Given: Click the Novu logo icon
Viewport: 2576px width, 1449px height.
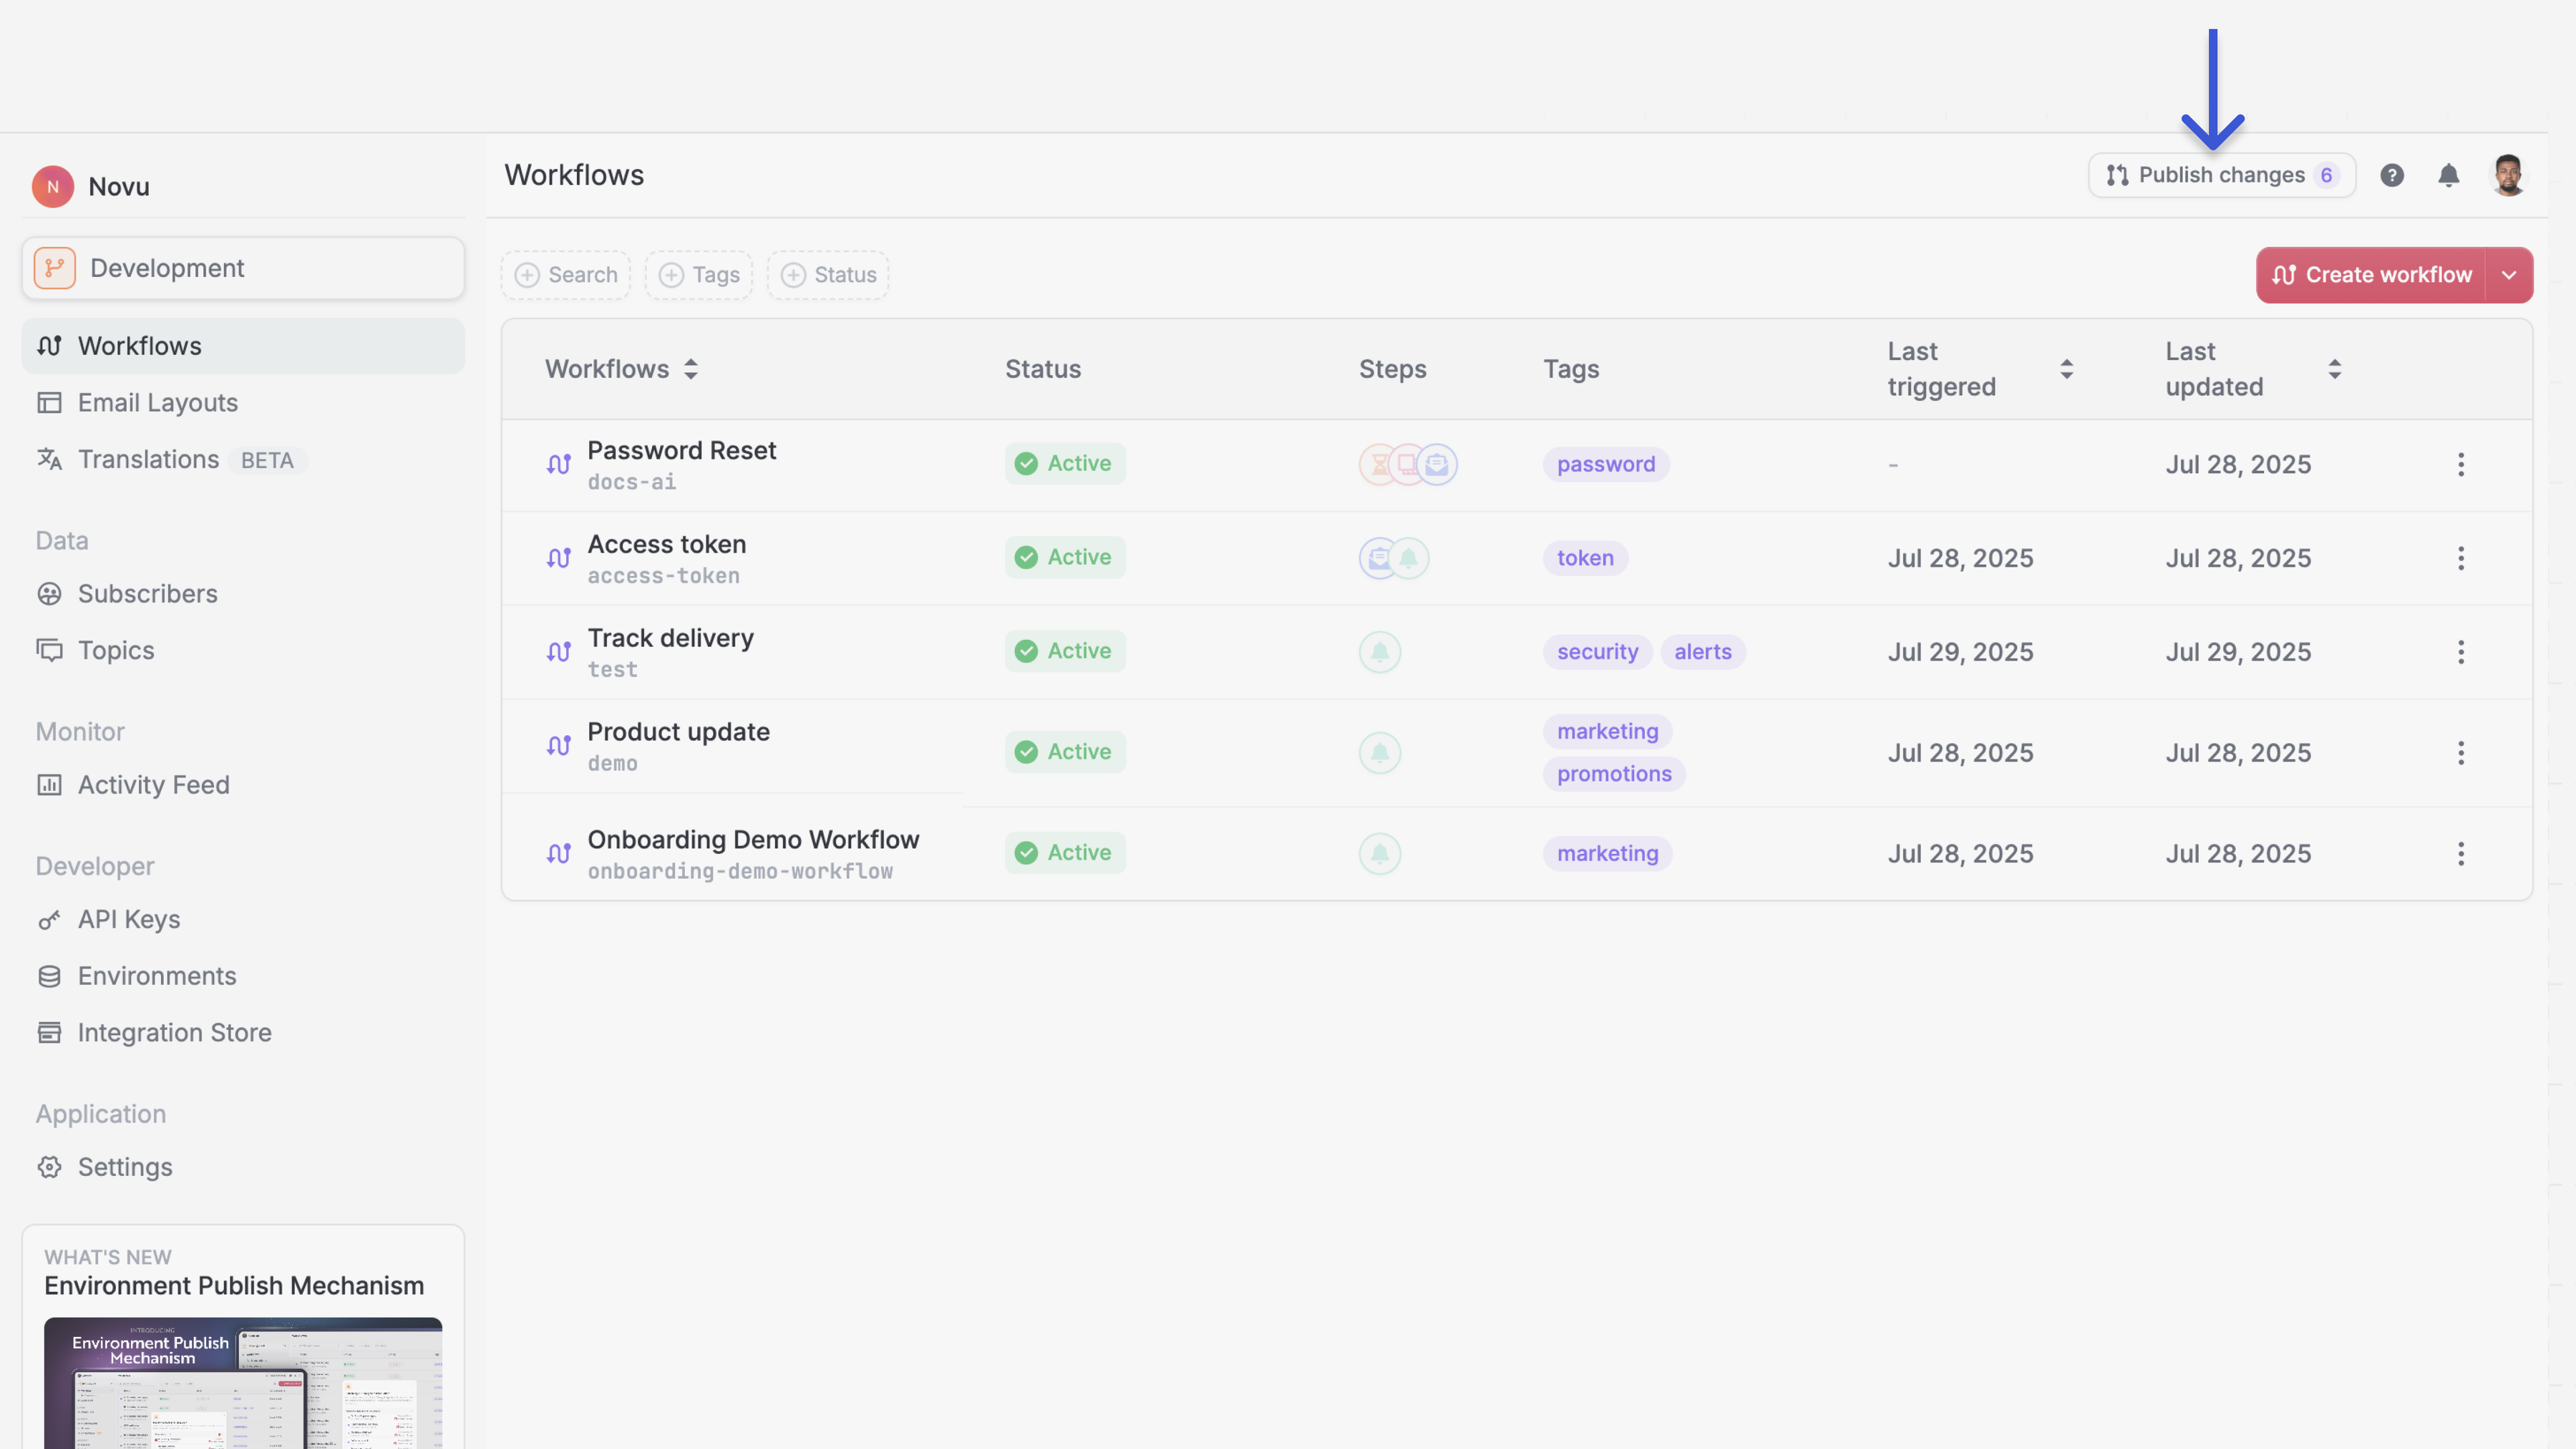Looking at the screenshot, I should [x=52, y=186].
